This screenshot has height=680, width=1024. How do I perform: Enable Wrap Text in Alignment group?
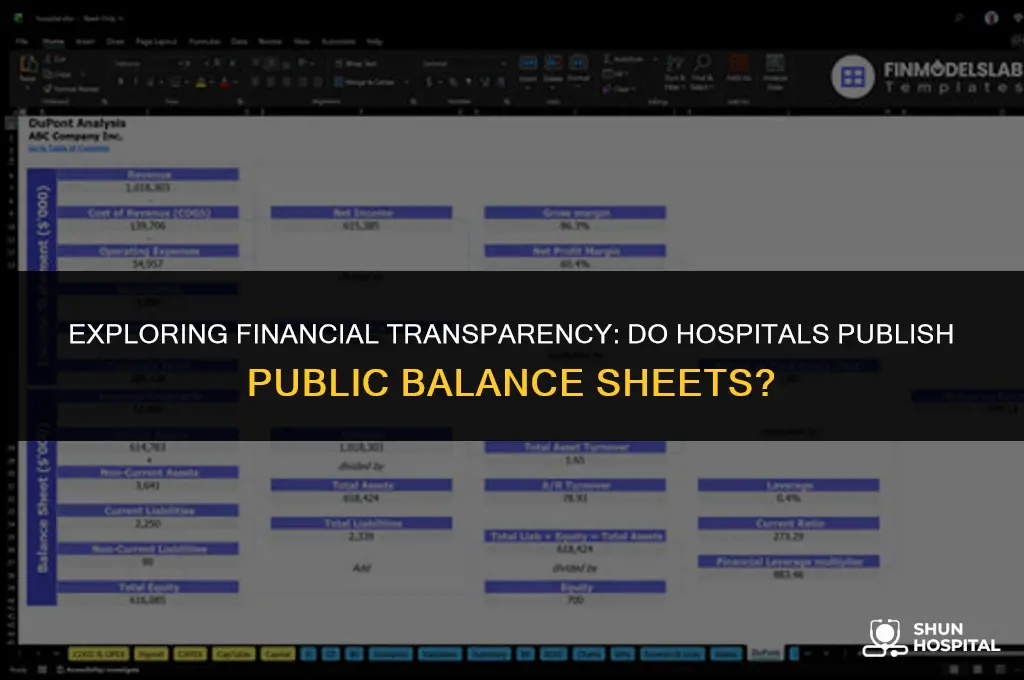point(356,64)
